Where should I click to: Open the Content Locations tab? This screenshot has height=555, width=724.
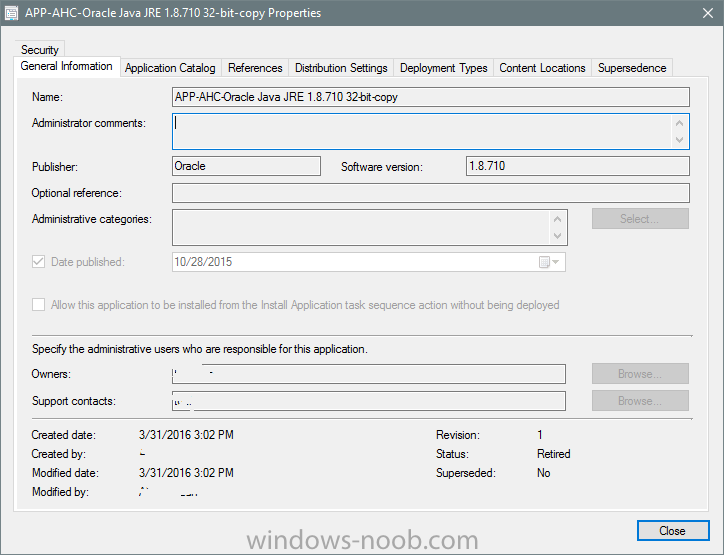[542, 68]
